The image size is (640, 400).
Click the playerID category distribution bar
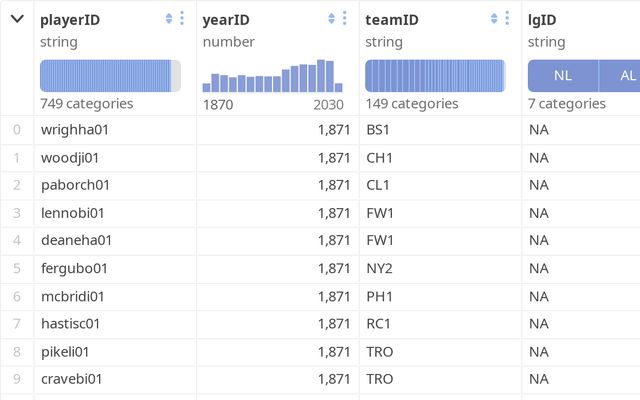[x=110, y=76]
